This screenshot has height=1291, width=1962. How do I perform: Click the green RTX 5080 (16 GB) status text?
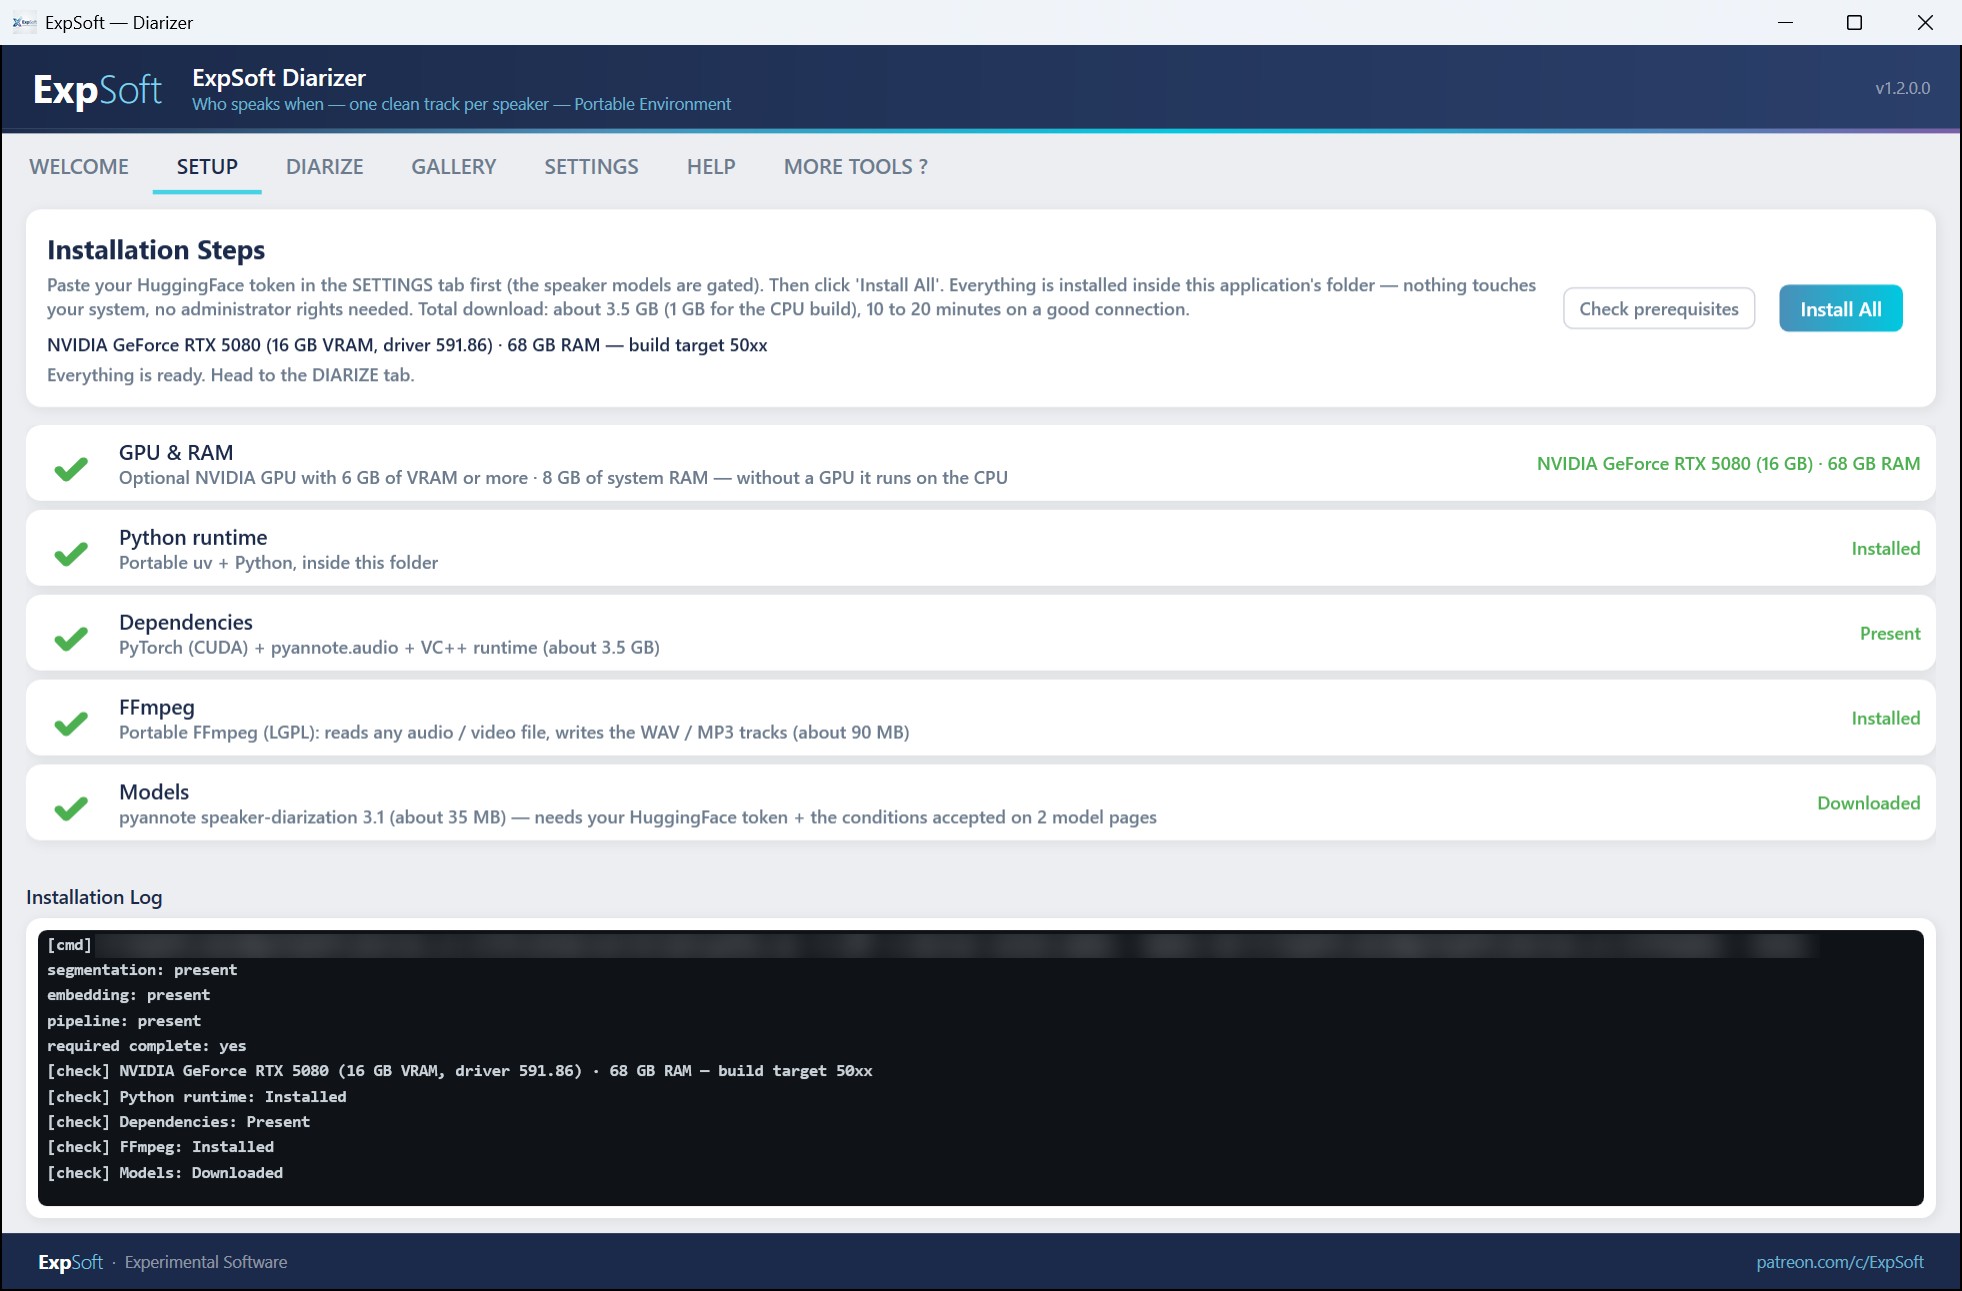coord(1728,464)
